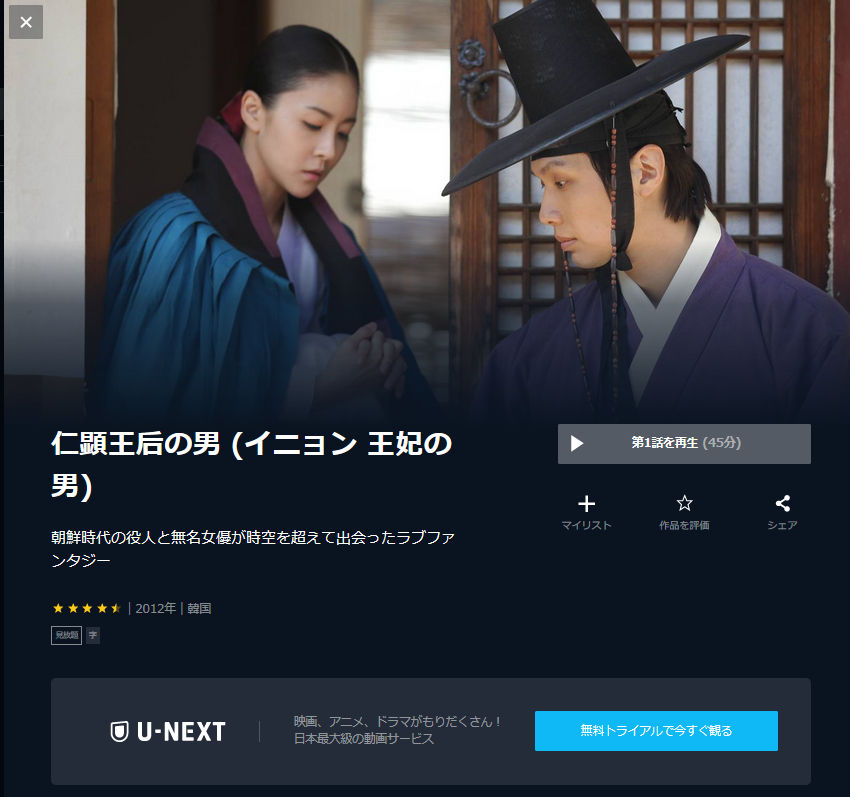Close the detail overlay with the X
The image size is (850, 797).
point(25,22)
